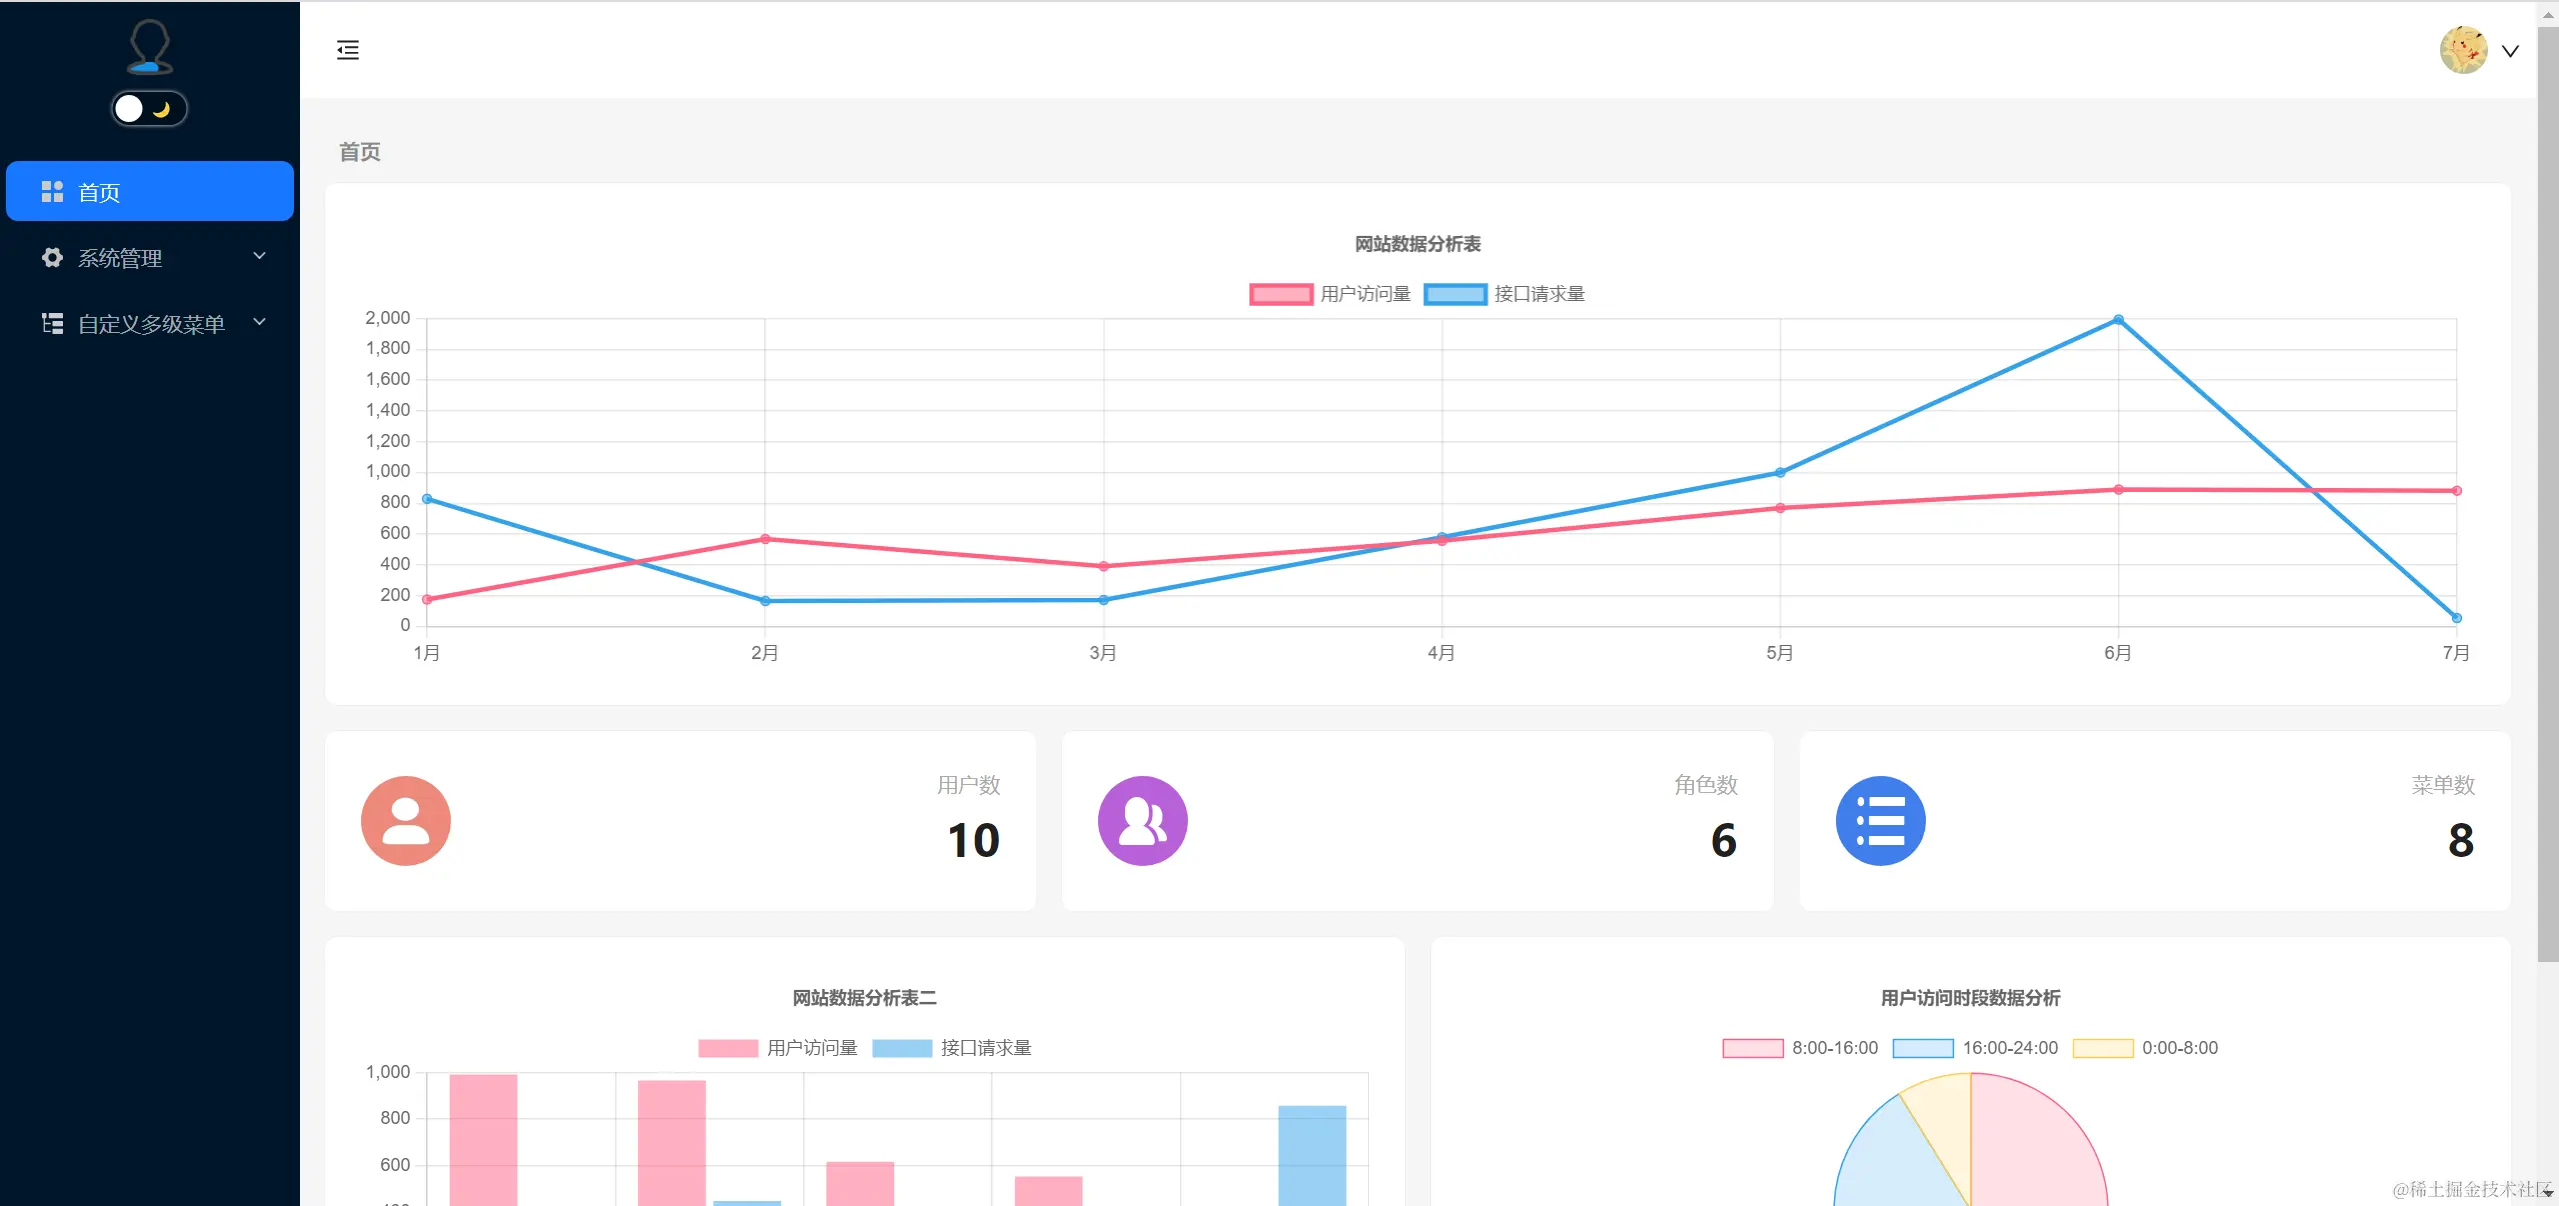
Task: Click the user avatar image at top right
Action: click(x=2462, y=49)
